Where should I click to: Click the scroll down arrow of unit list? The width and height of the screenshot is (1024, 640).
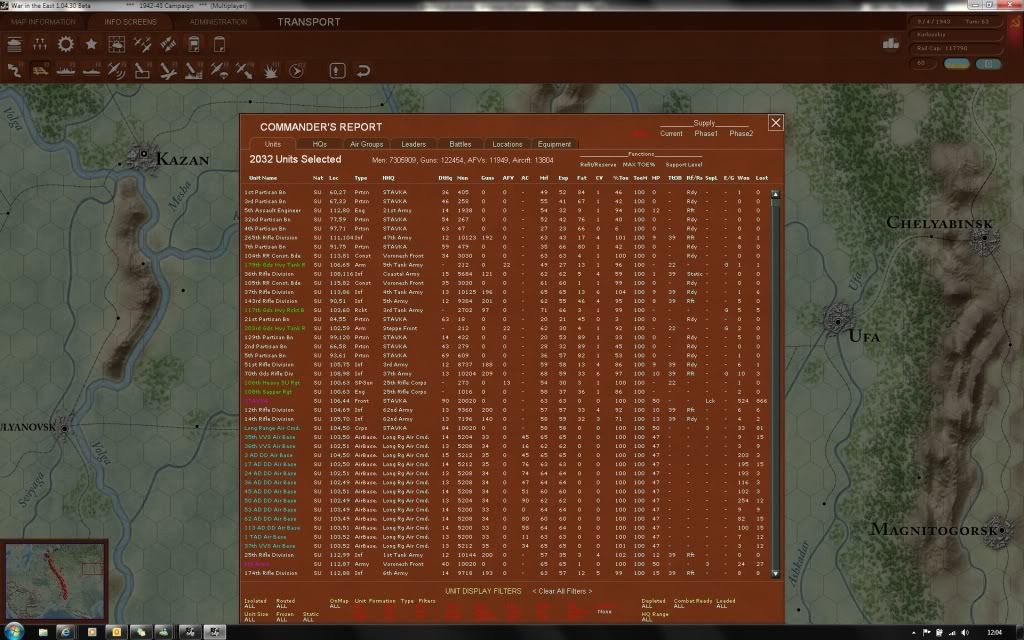pos(775,573)
